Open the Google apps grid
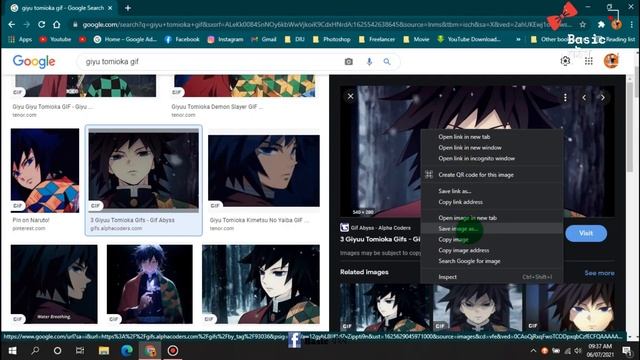This screenshot has width=640, height=360. [x=589, y=61]
